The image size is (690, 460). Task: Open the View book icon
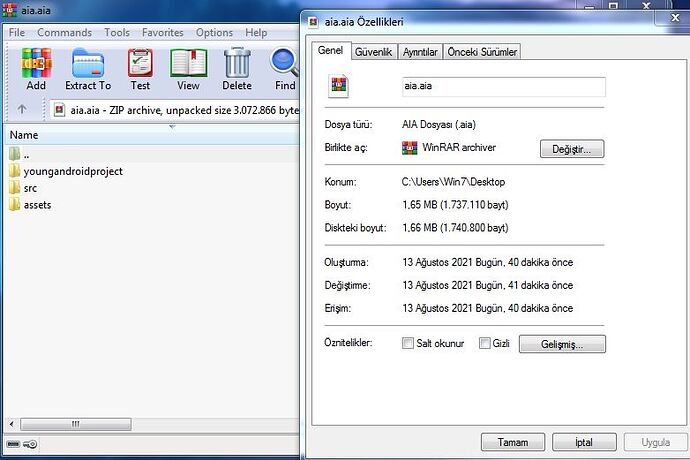tap(188, 63)
